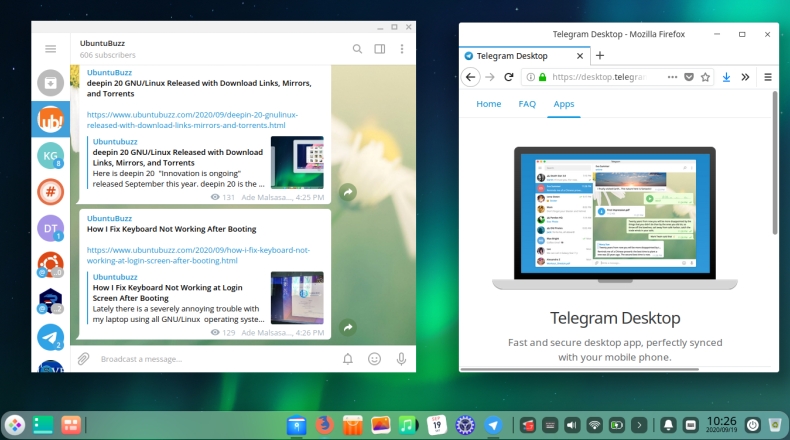This screenshot has width=790, height=440.
Task: Open Firefox from the dock
Action: pos(323,425)
